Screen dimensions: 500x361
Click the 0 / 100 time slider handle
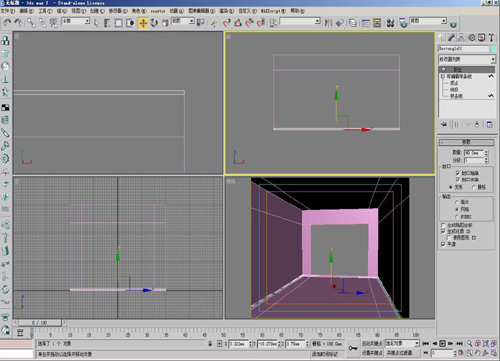point(40,323)
